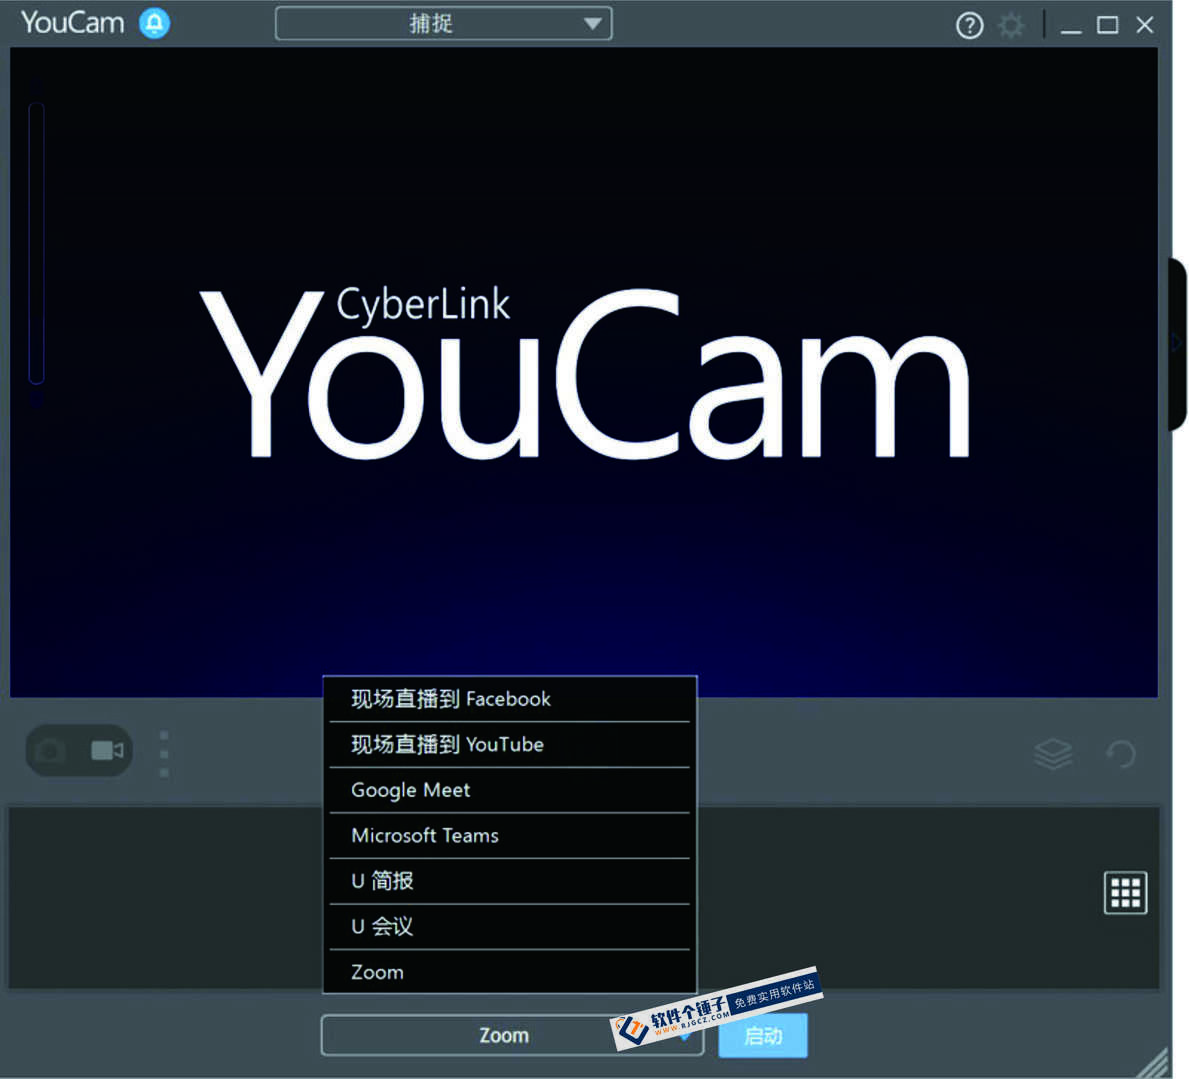This screenshot has width=1189, height=1079.
Task: Choose Google Meet from the list
Action: [510, 790]
